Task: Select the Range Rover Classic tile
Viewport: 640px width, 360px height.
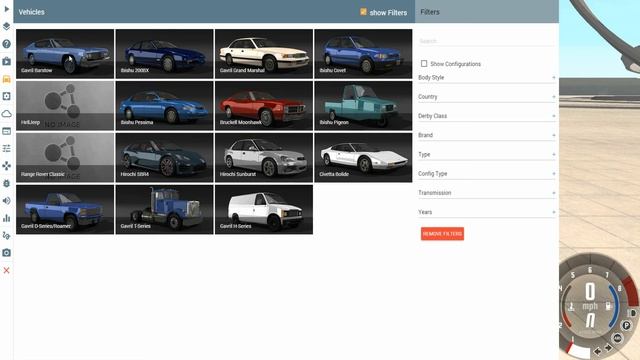Action: (x=65, y=157)
